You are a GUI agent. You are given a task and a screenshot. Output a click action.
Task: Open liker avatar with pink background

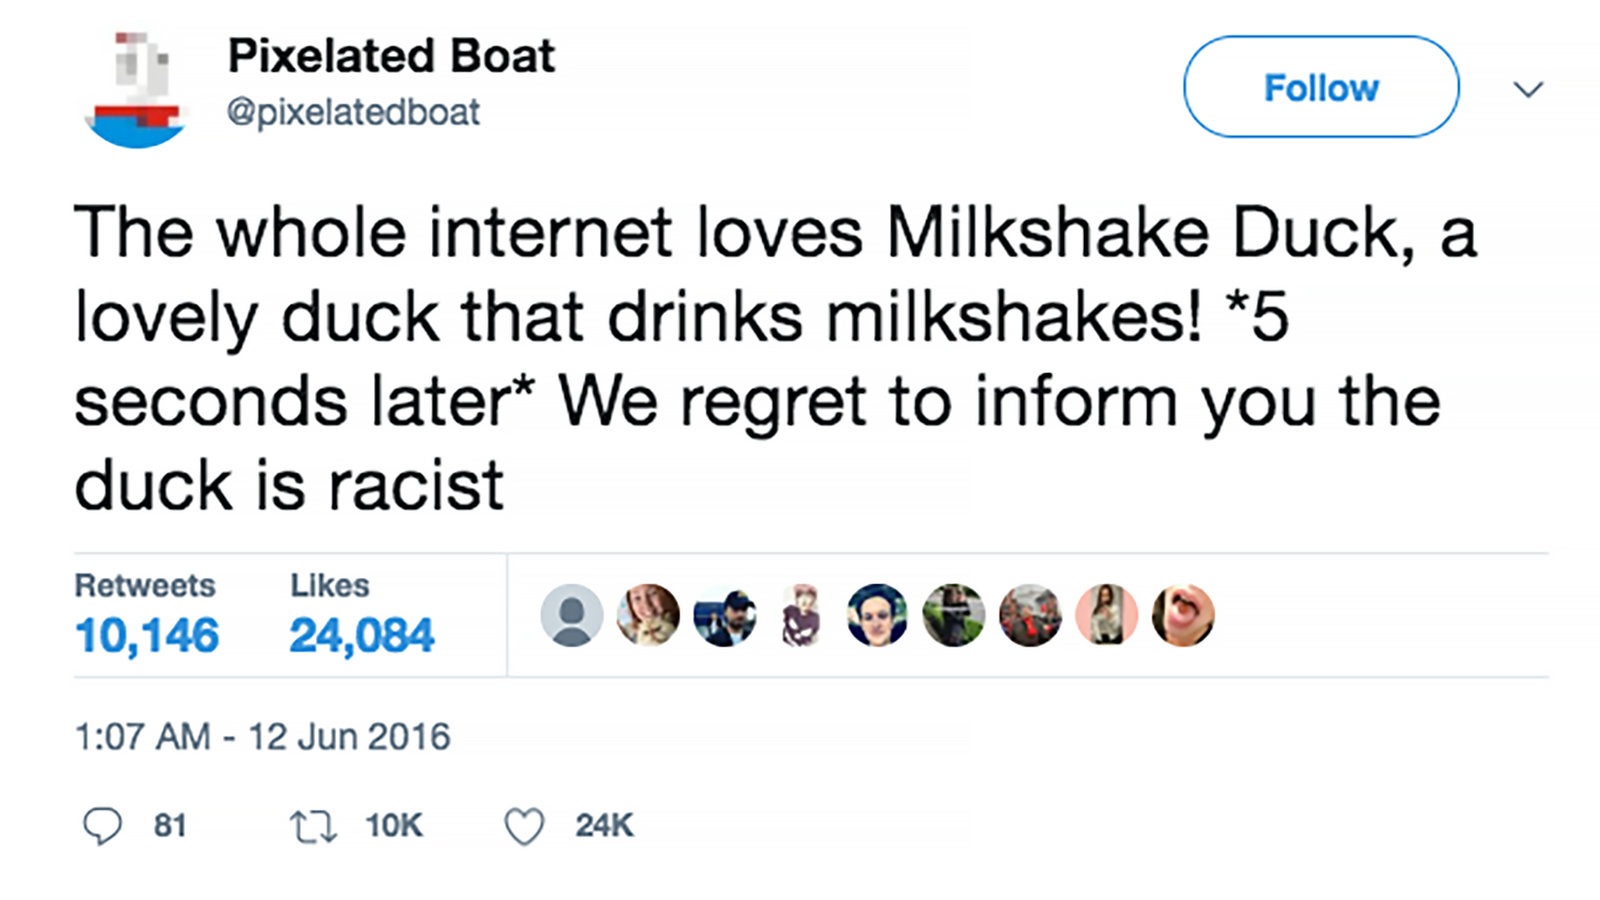click(x=1106, y=615)
